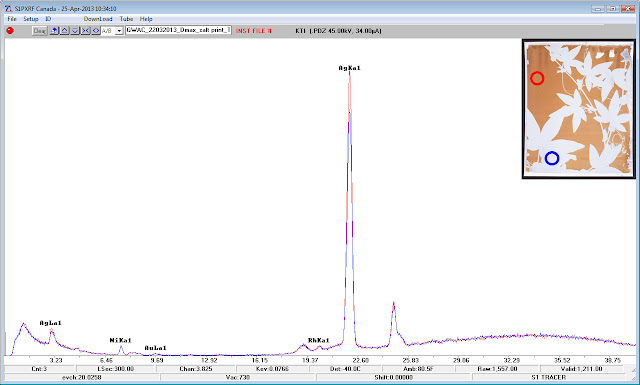Screen dimensions: 640x385
Task: Click the scale up arrow icon
Action: [x=64, y=31]
